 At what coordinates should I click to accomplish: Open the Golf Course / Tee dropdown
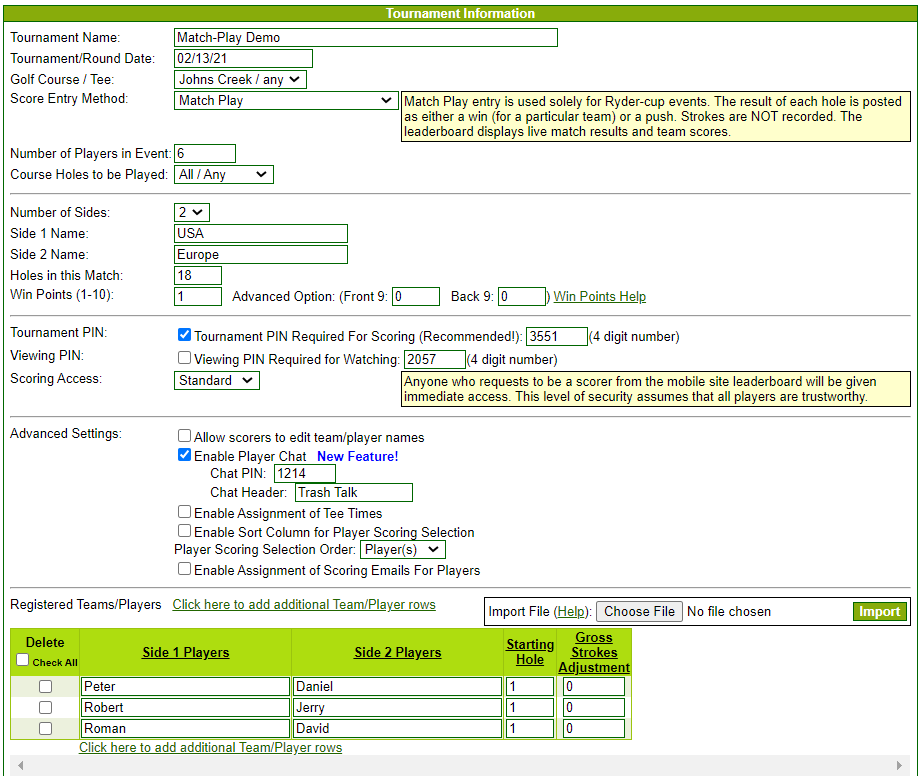pos(240,79)
